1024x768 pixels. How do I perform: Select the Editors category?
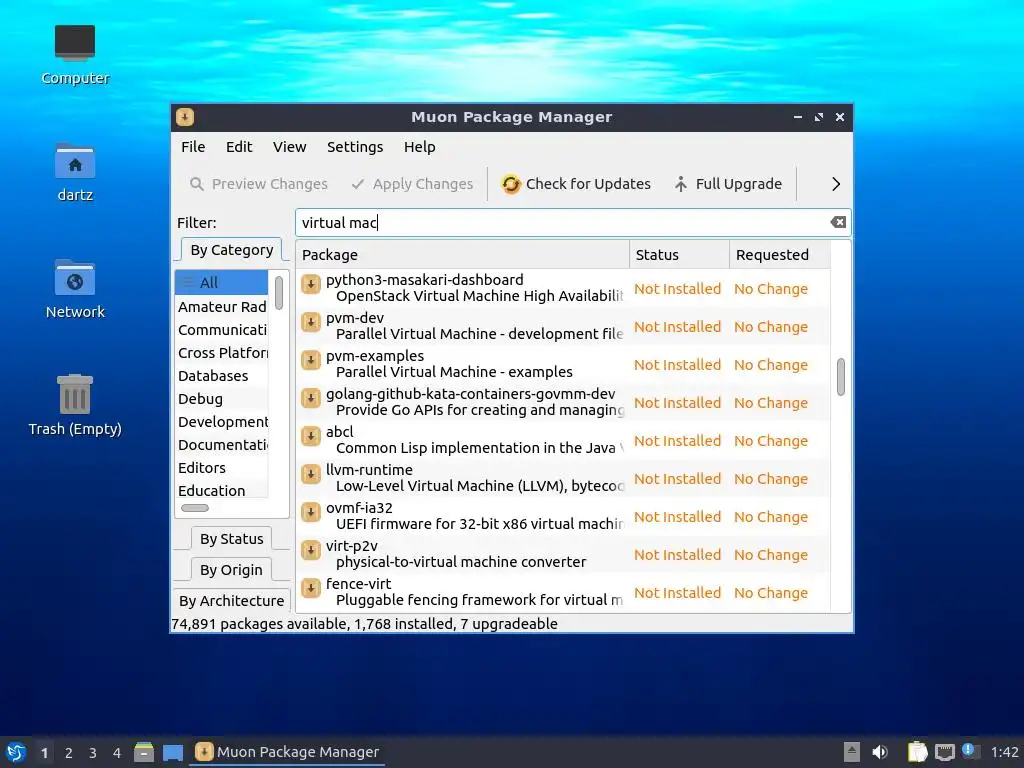221,468
